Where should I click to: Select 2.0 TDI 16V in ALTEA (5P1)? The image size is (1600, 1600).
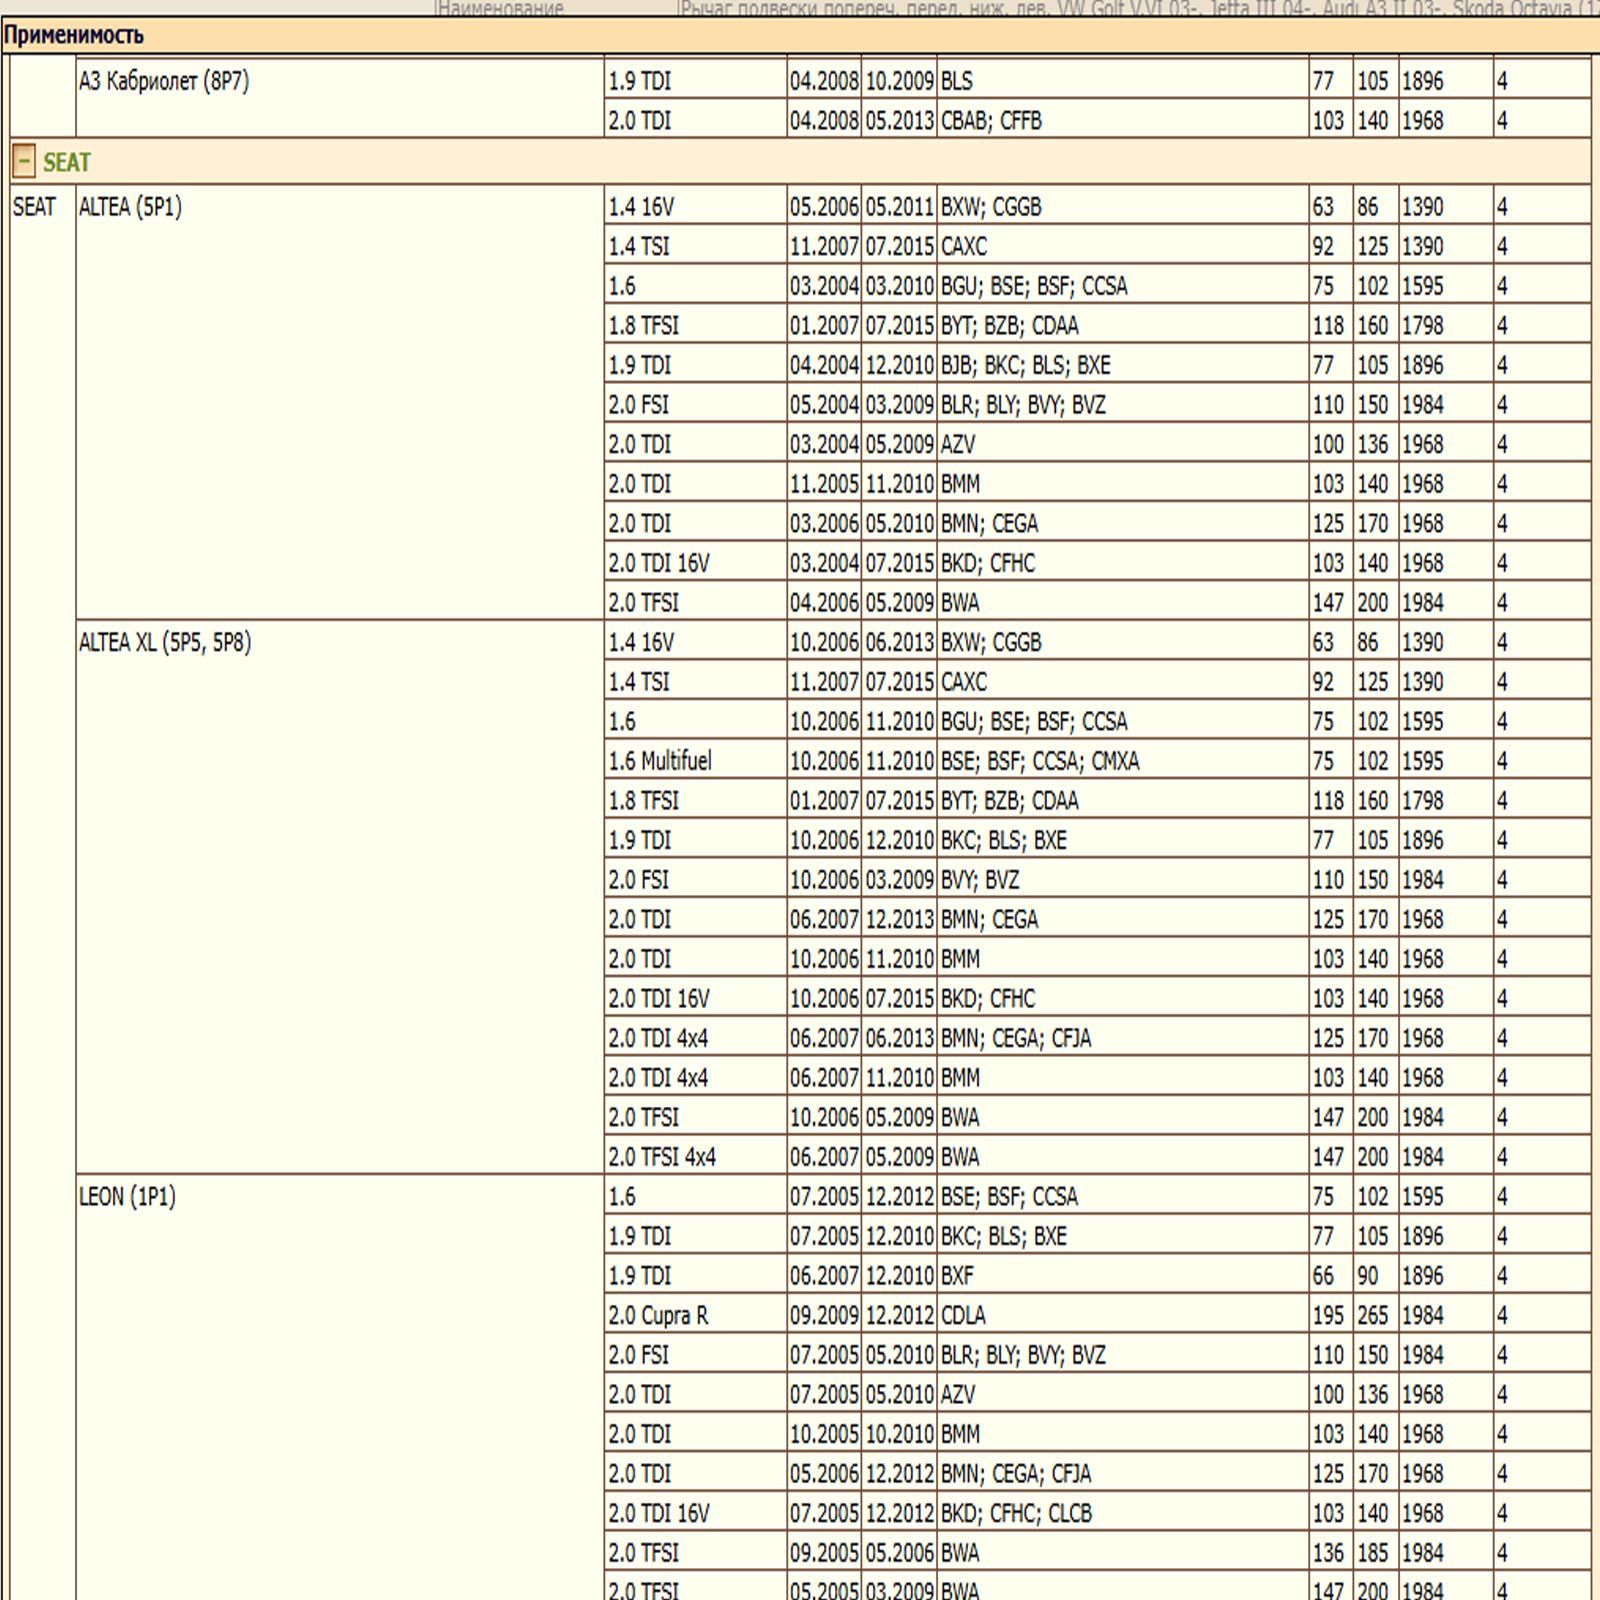coord(696,563)
